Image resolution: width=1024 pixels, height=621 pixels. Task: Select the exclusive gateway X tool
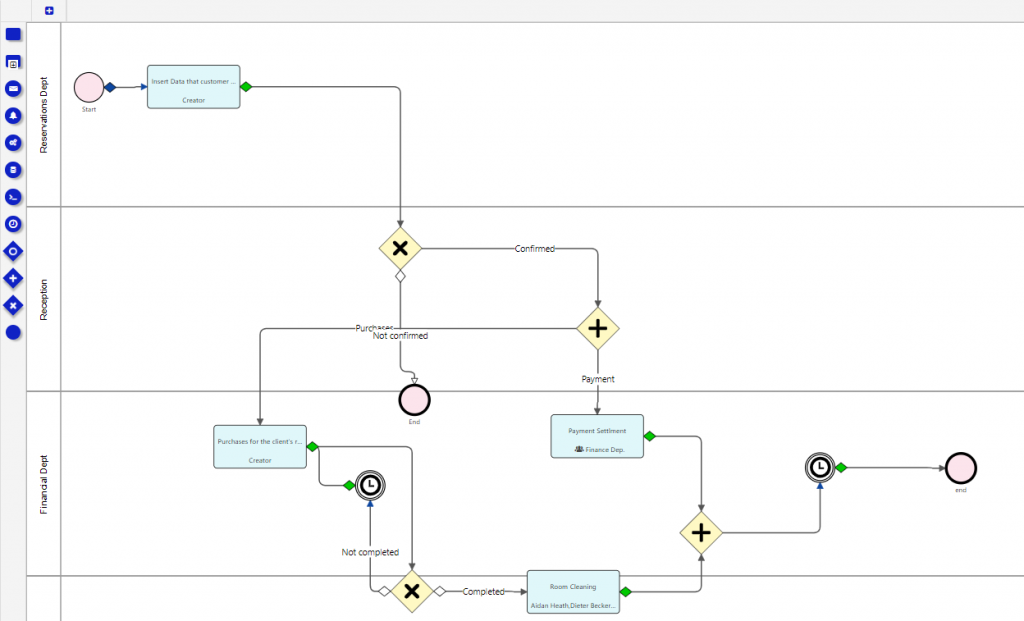click(13, 306)
